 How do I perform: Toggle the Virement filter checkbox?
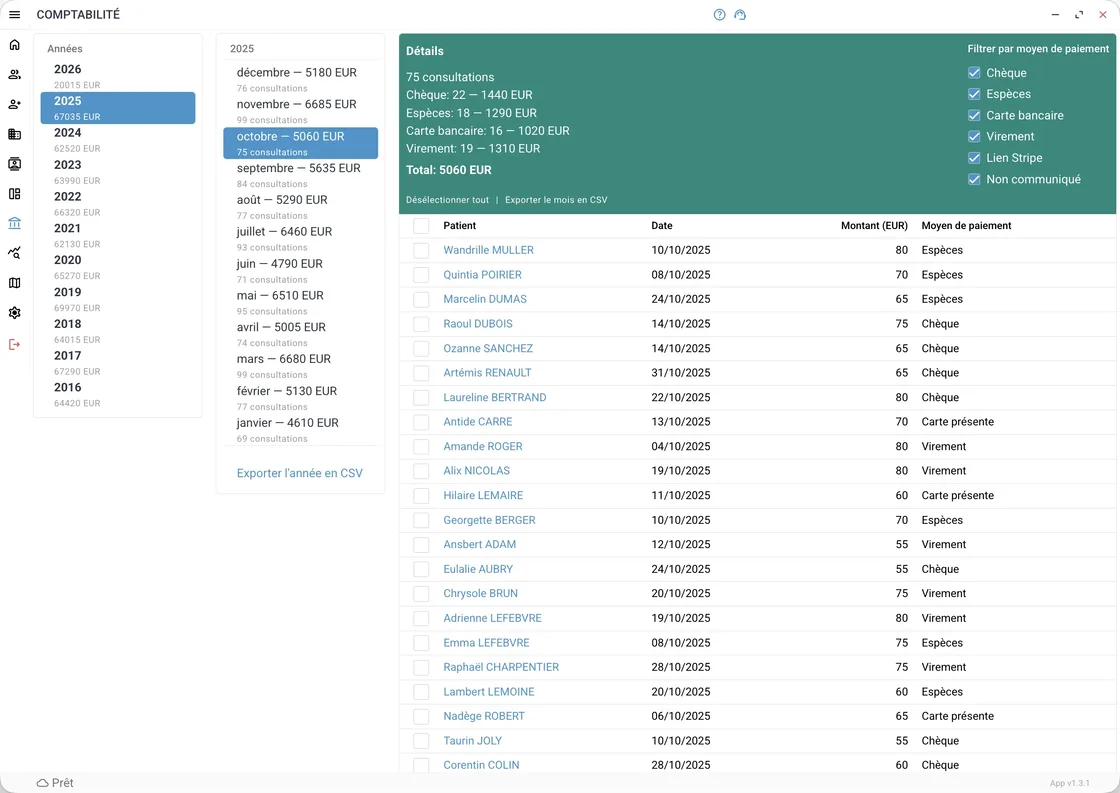[974, 136]
